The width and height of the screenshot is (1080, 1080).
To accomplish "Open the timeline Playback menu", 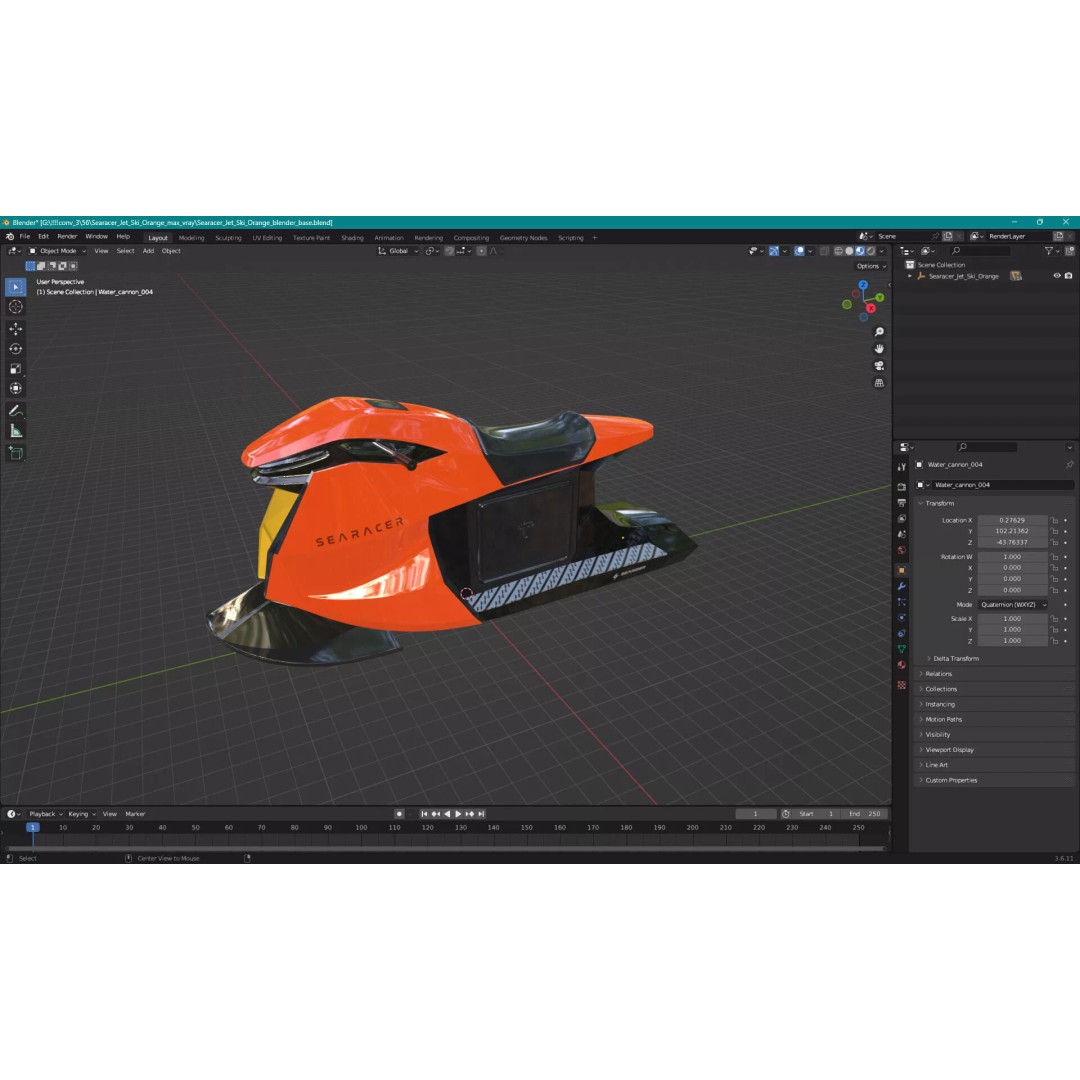I will pos(45,814).
